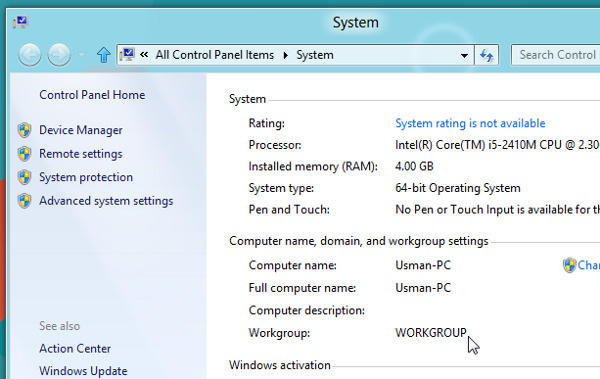This screenshot has height=379, width=600.
Task: Click 'Computer name, domain, and workgroup settings' heading
Action: 359,241
